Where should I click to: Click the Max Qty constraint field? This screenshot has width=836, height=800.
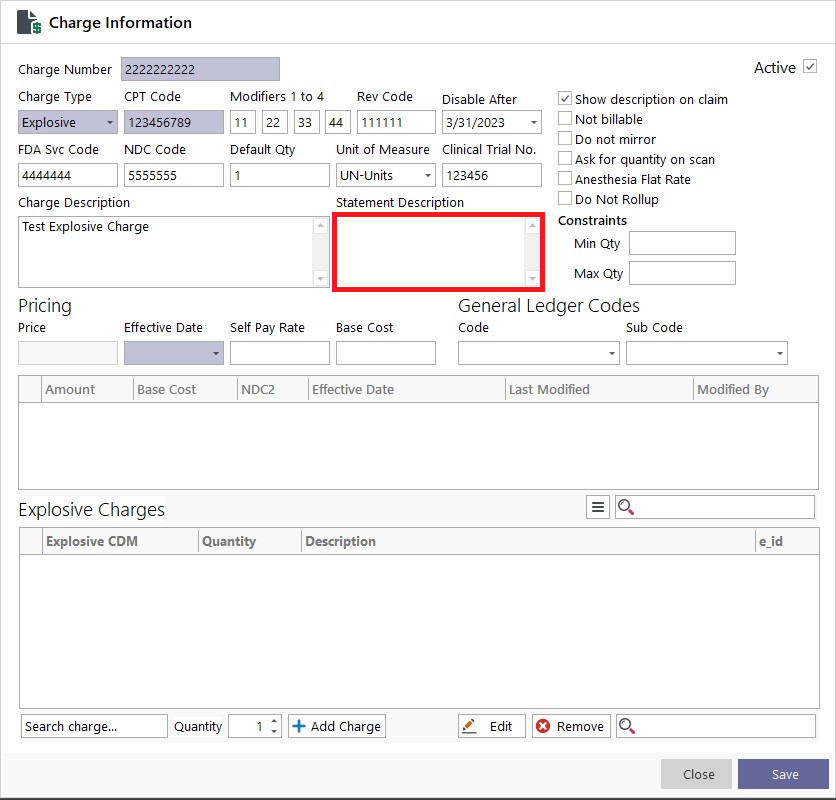[x=682, y=273]
